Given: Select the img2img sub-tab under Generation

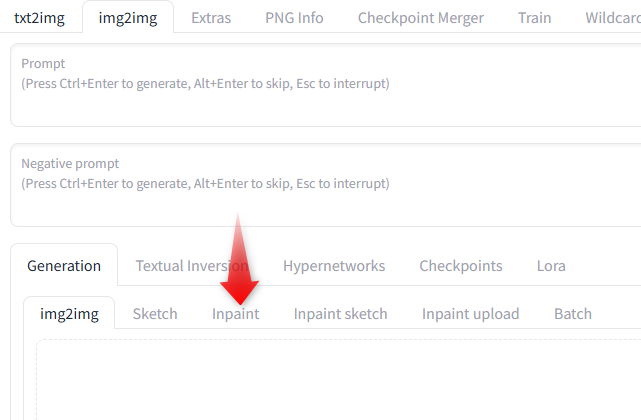Looking at the screenshot, I should (69, 314).
